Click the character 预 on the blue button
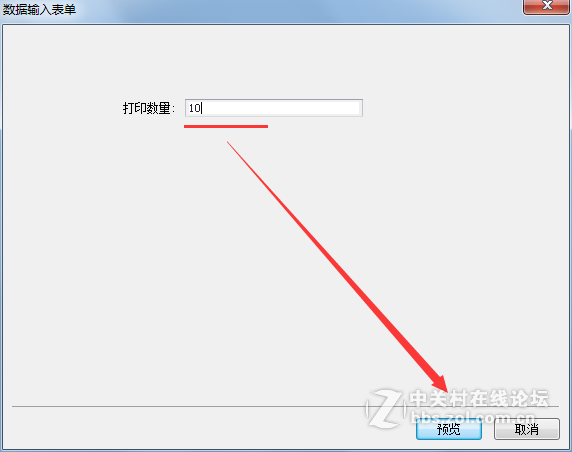Image resolution: width=572 pixels, height=452 pixels. pos(443,429)
